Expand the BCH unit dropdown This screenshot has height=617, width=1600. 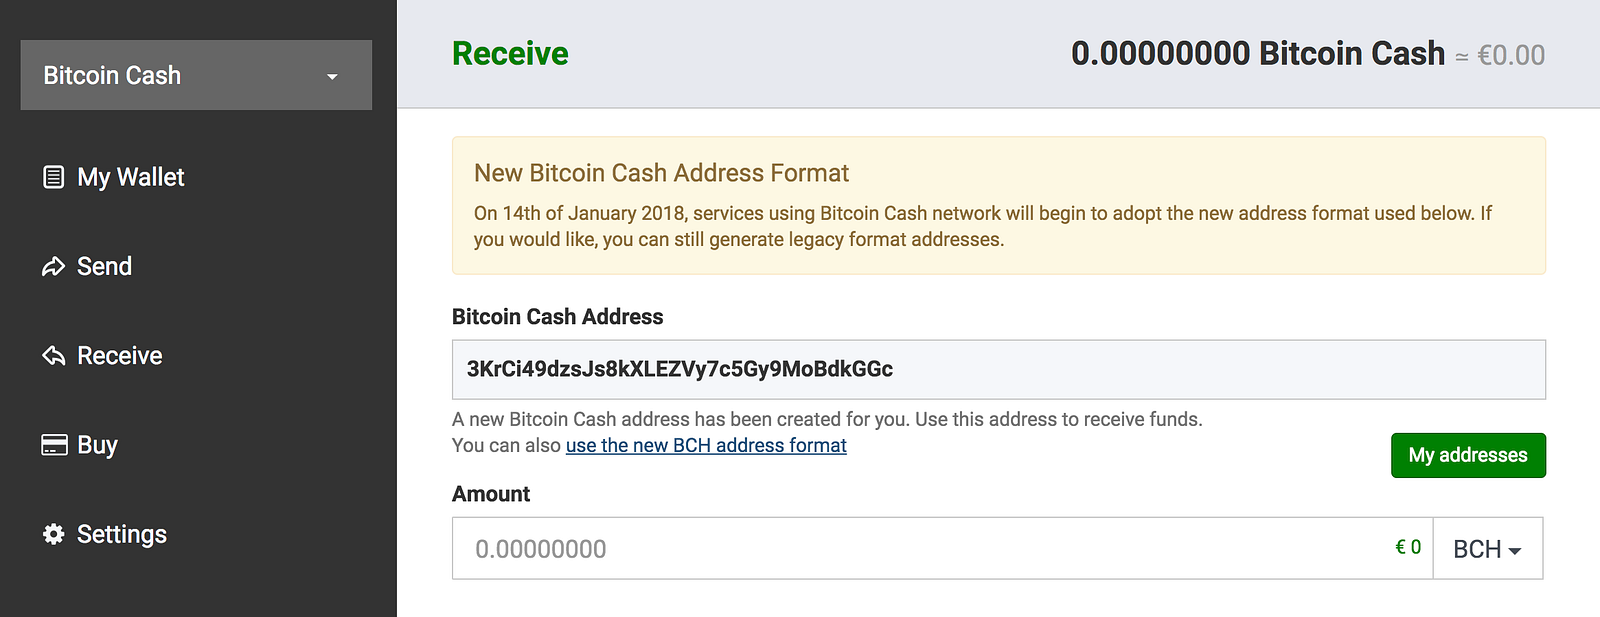click(x=1487, y=549)
